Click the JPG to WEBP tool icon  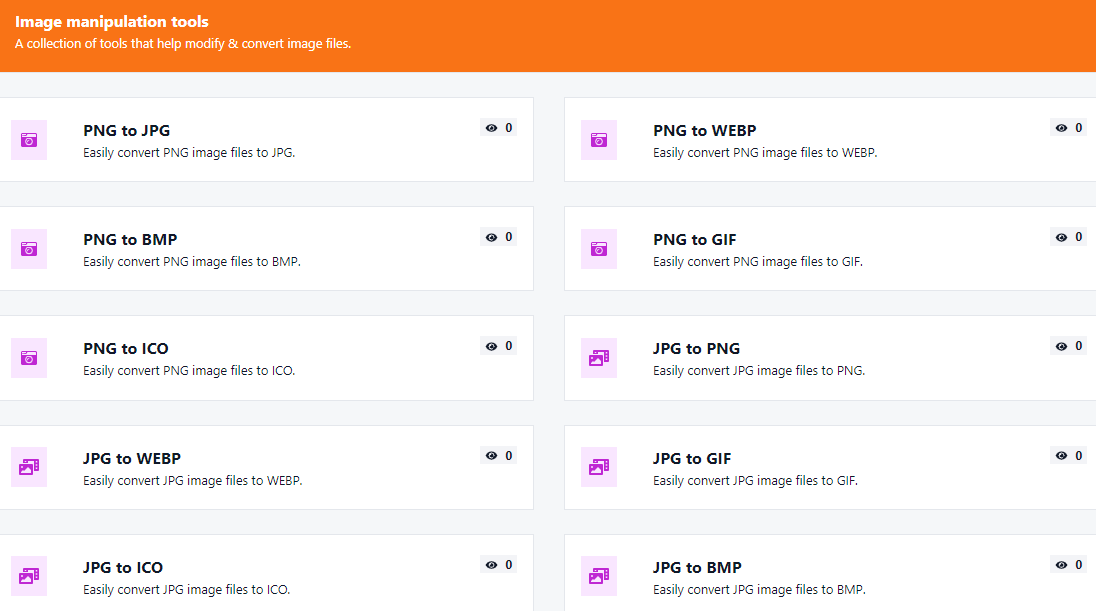point(29,467)
